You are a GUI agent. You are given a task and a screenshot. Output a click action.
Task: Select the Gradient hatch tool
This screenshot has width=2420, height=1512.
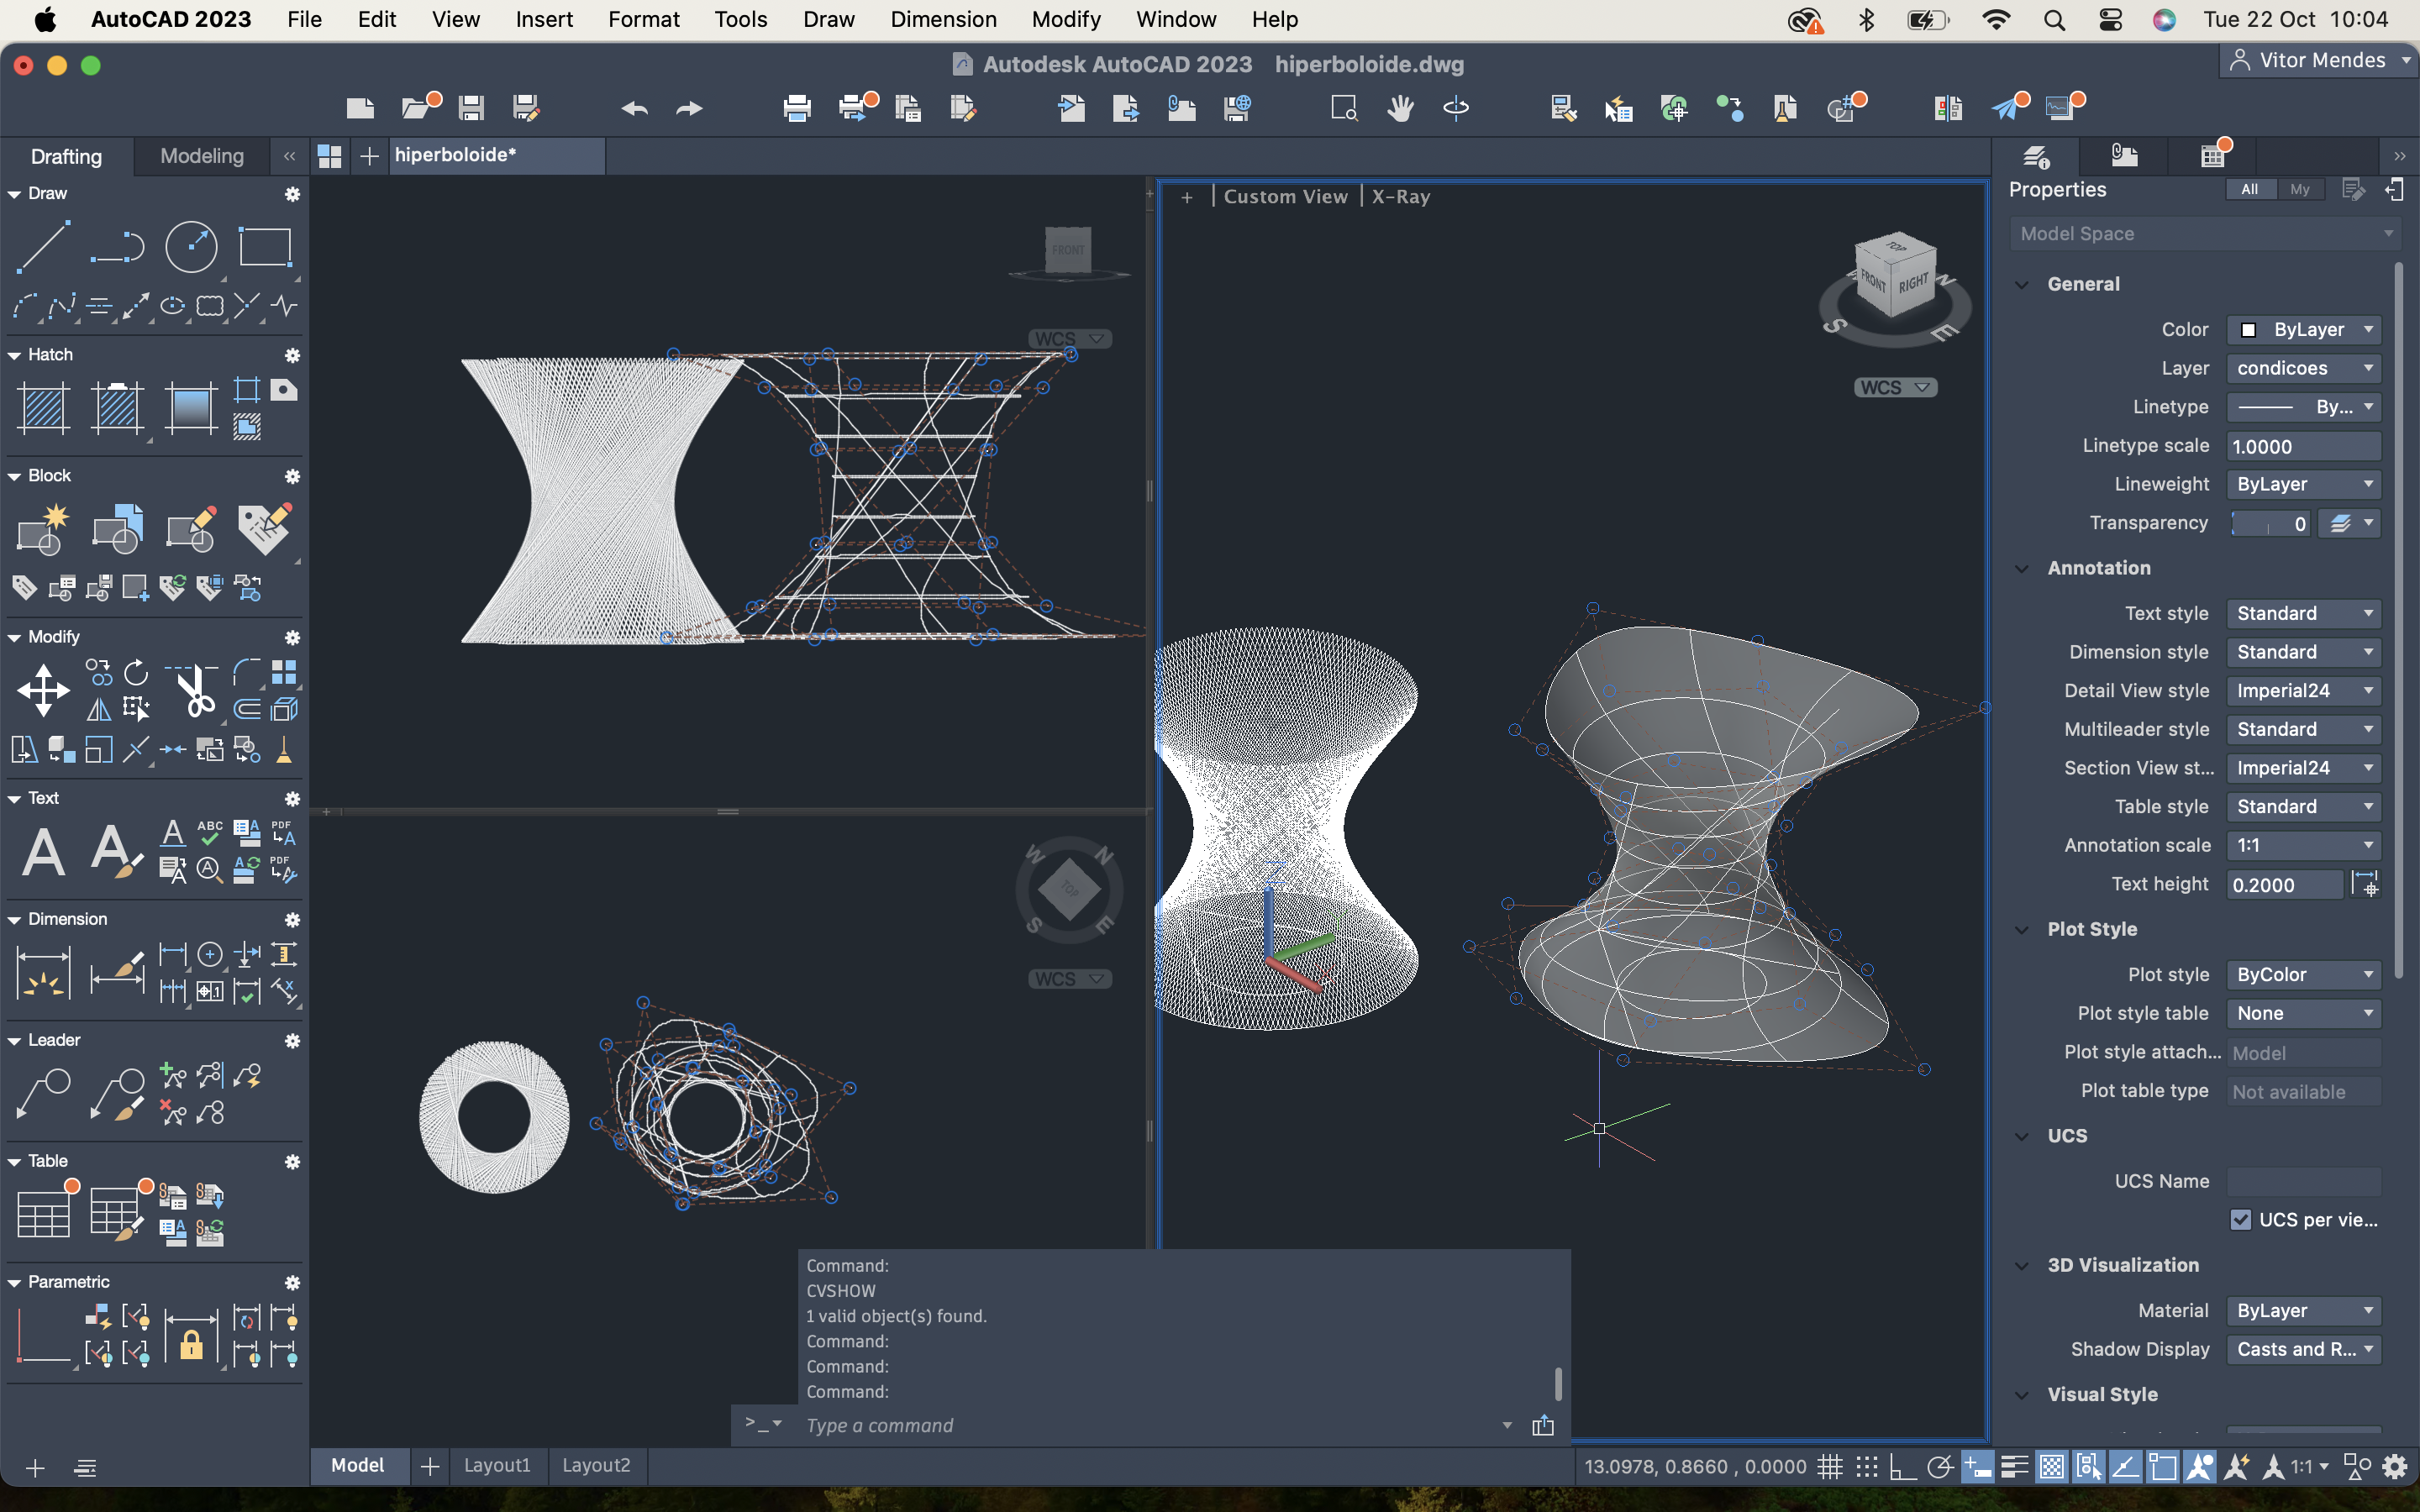191,408
